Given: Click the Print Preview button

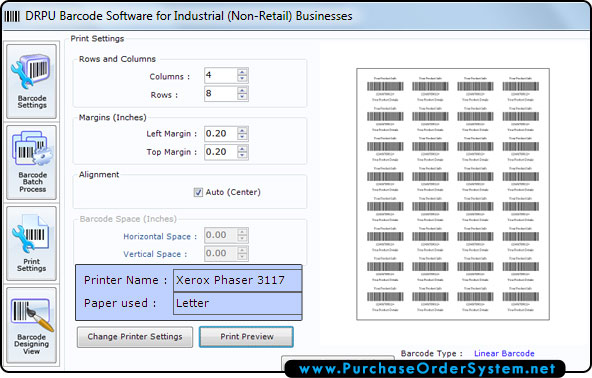Looking at the screenshot, I should click(247, 337).
